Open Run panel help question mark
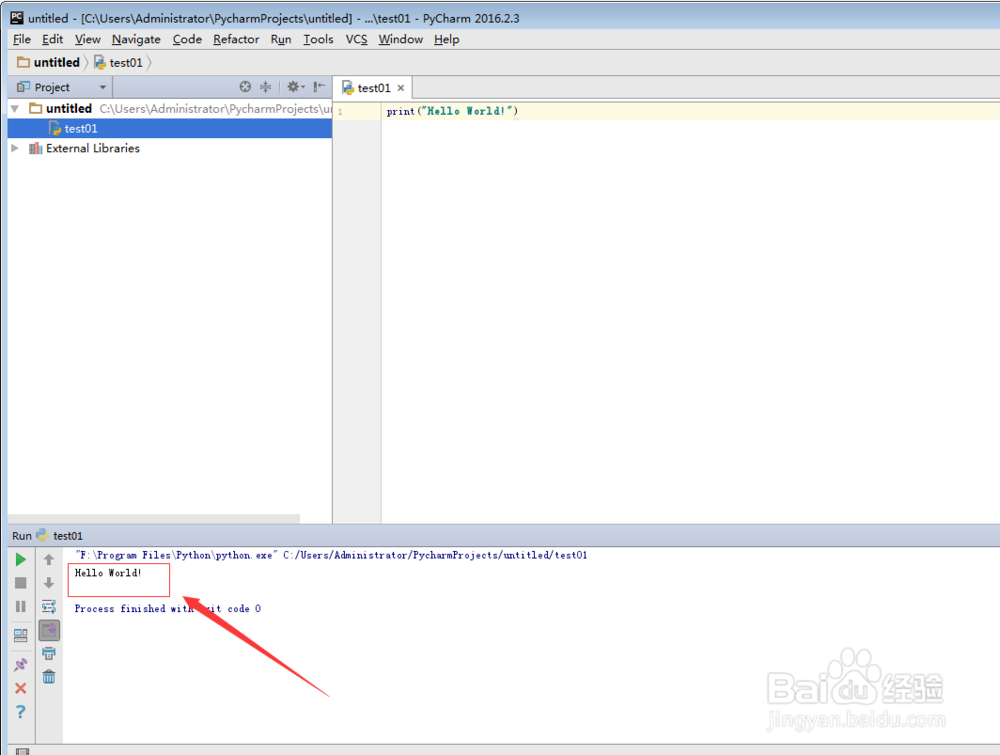The width and height of the screenshot is (1000, 755). click(20, 712)
